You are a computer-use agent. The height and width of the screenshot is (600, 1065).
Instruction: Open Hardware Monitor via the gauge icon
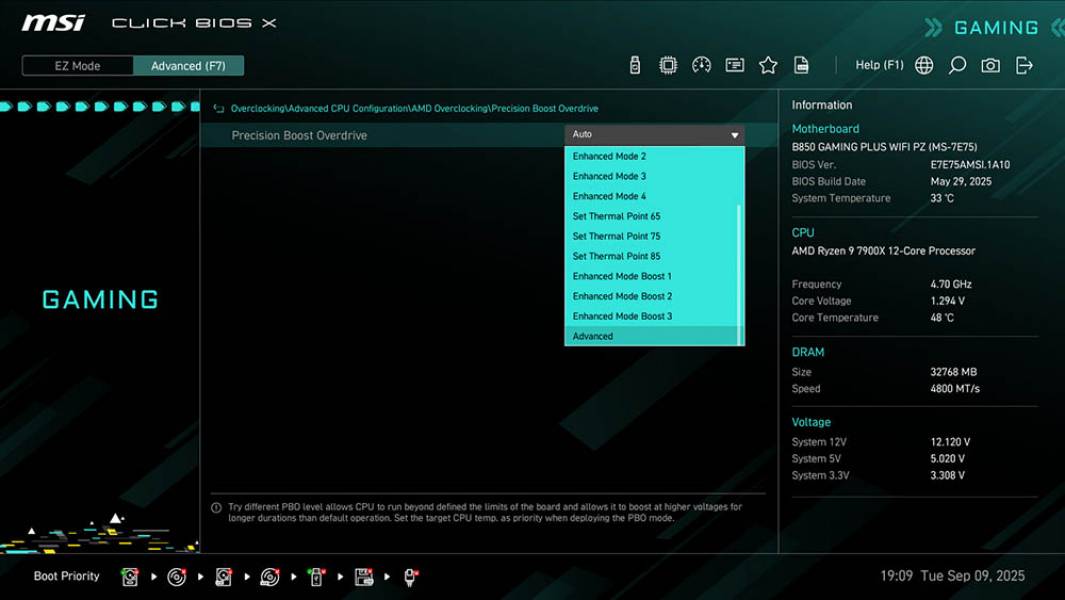(702, 63)
